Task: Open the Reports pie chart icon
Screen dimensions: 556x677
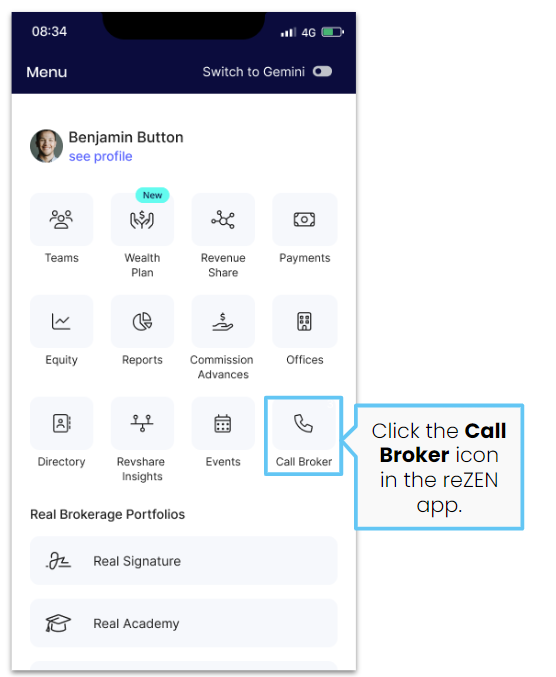Action: [x=142, y=321]
